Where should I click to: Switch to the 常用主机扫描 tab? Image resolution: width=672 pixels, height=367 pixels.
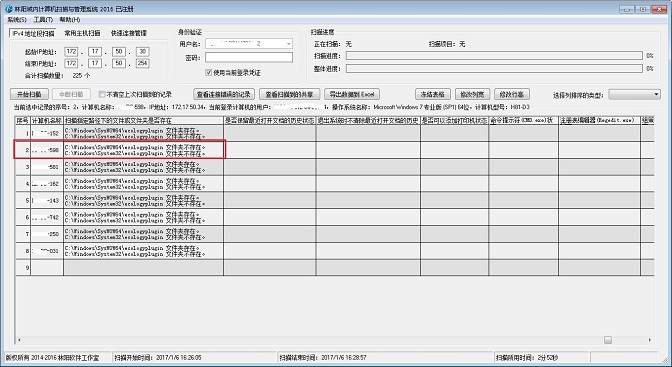tap(82, 33)
